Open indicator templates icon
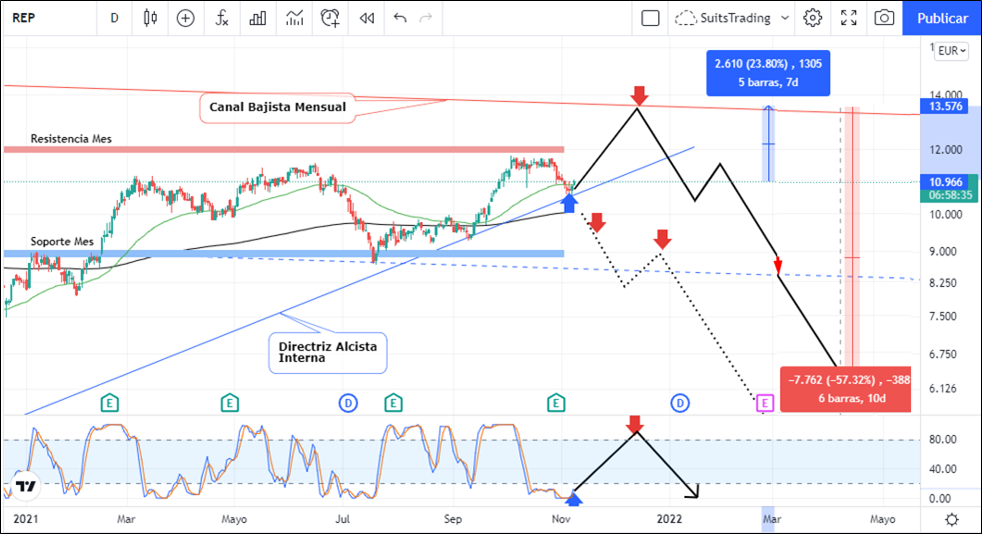This screenshot has height=534, width=982. (294, 18)
